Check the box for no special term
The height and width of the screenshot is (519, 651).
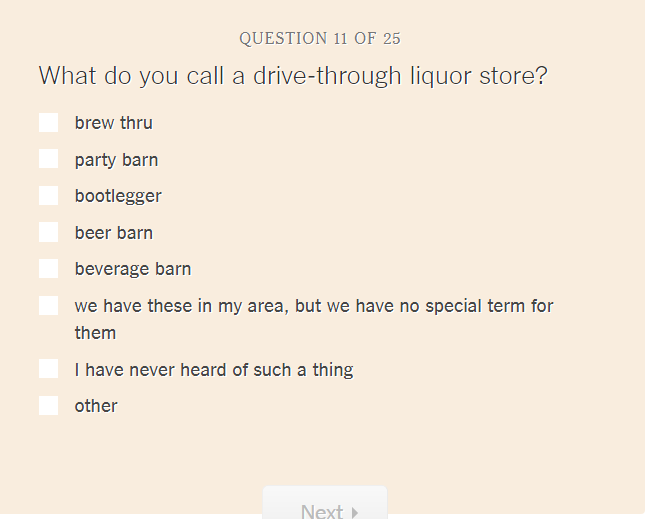49,306
